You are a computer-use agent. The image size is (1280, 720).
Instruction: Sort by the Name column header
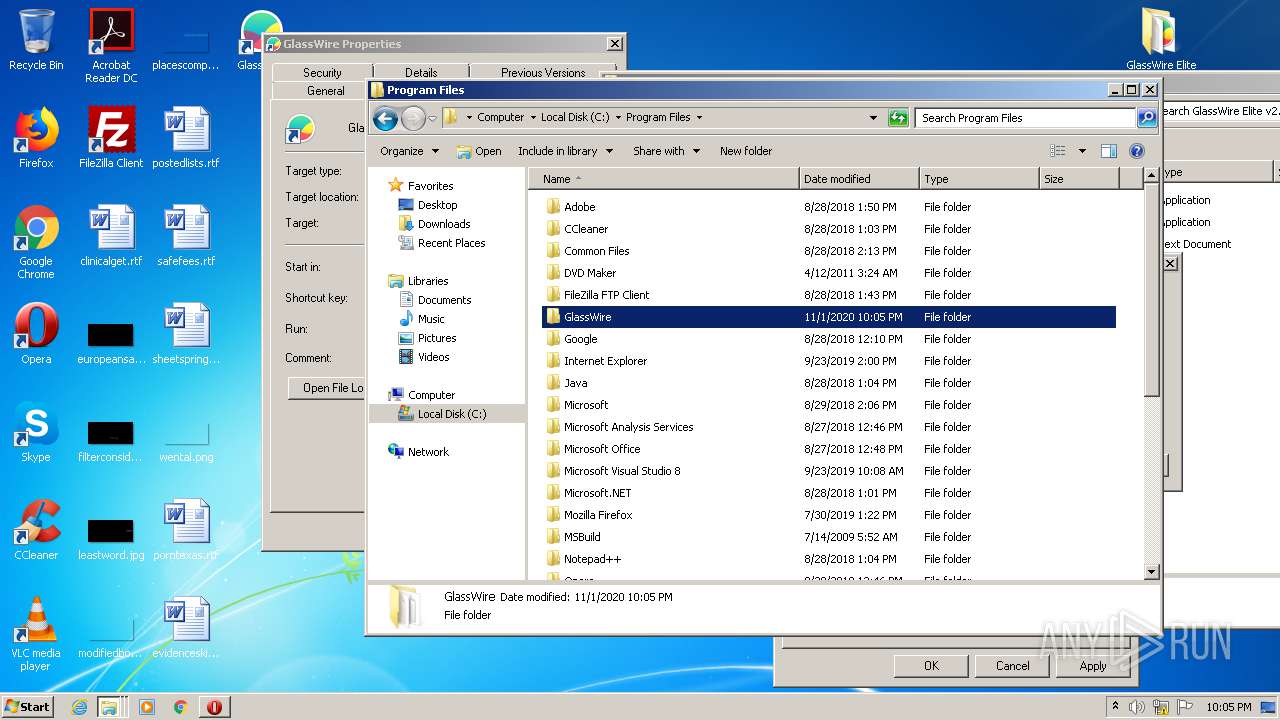point(664,179)
